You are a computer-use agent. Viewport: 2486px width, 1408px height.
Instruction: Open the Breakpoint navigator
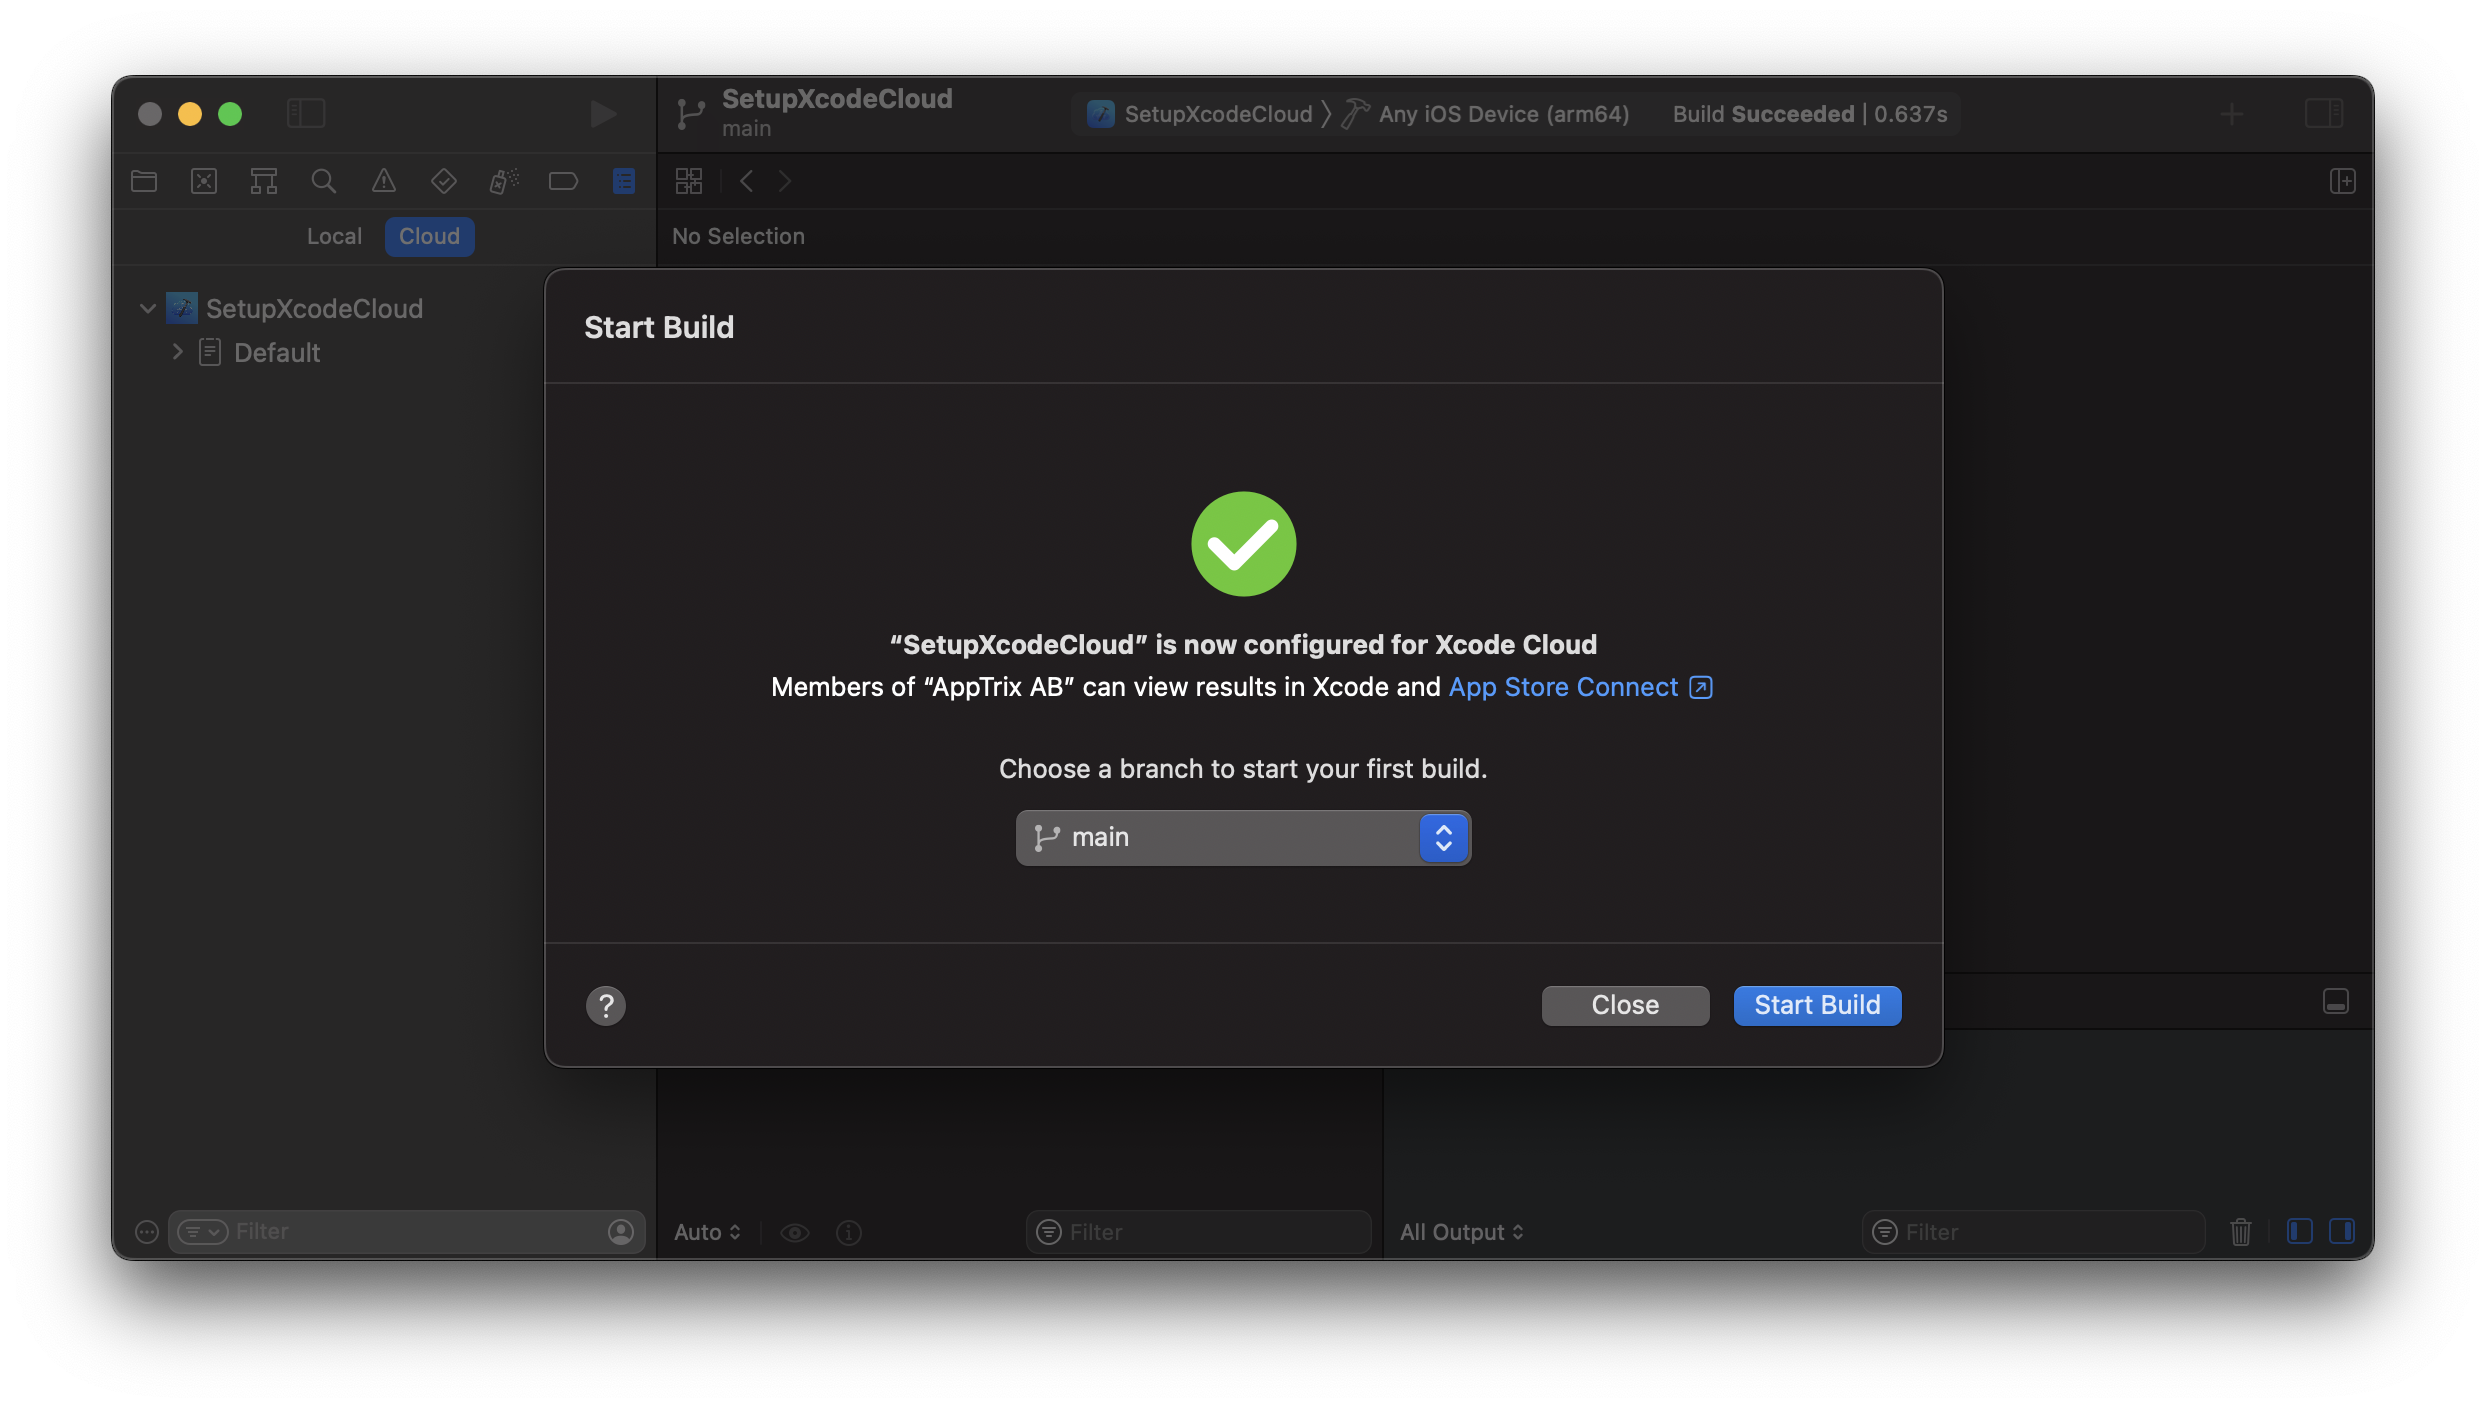(x=564, y=181)
